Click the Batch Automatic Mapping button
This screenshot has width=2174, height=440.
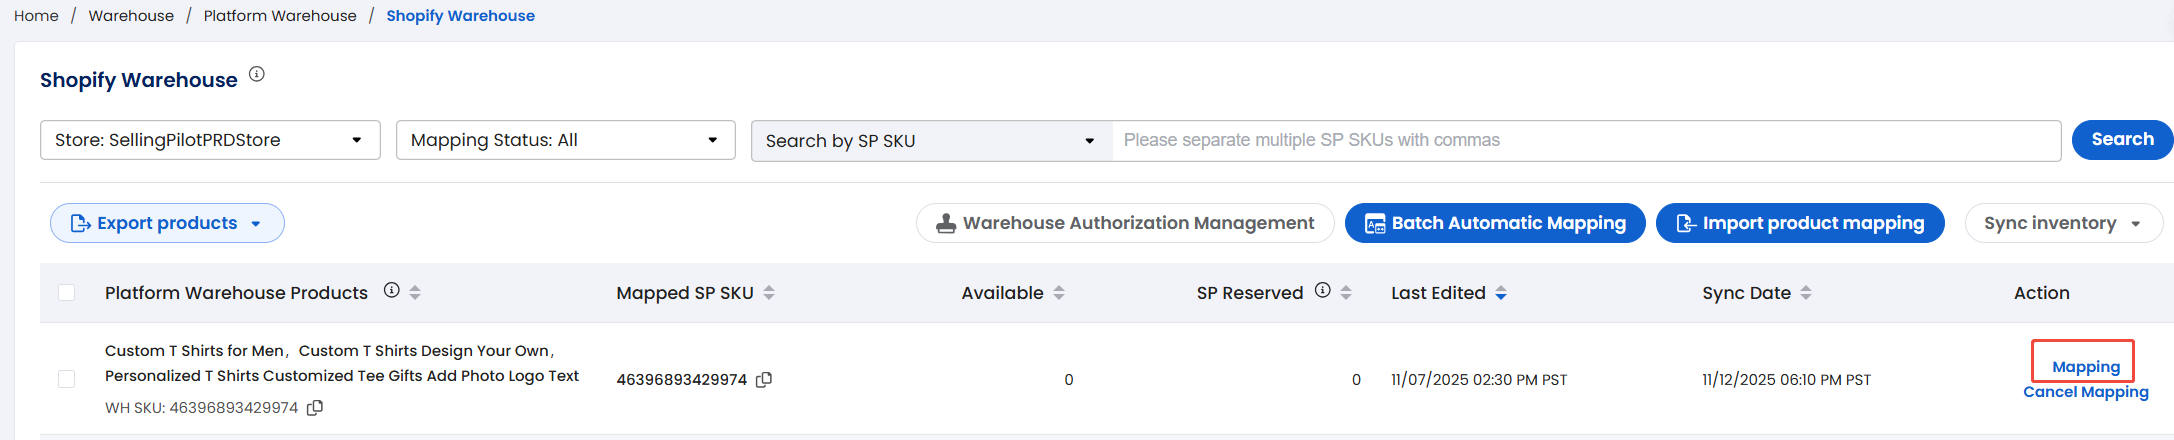point(1495,223)
